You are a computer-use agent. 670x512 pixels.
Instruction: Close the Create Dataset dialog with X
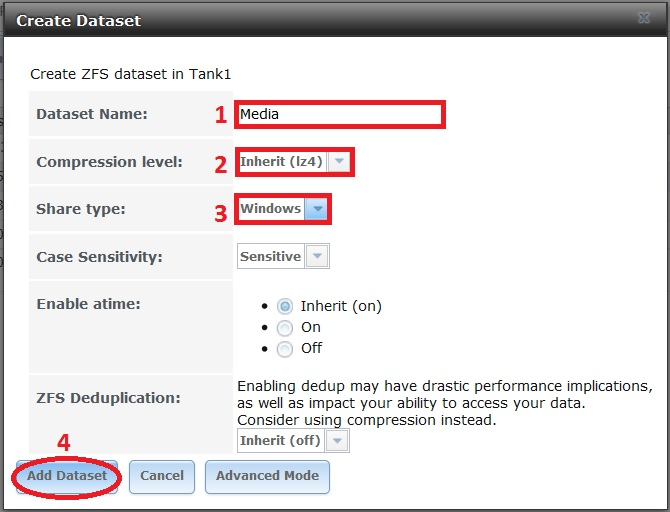[643, 18]
